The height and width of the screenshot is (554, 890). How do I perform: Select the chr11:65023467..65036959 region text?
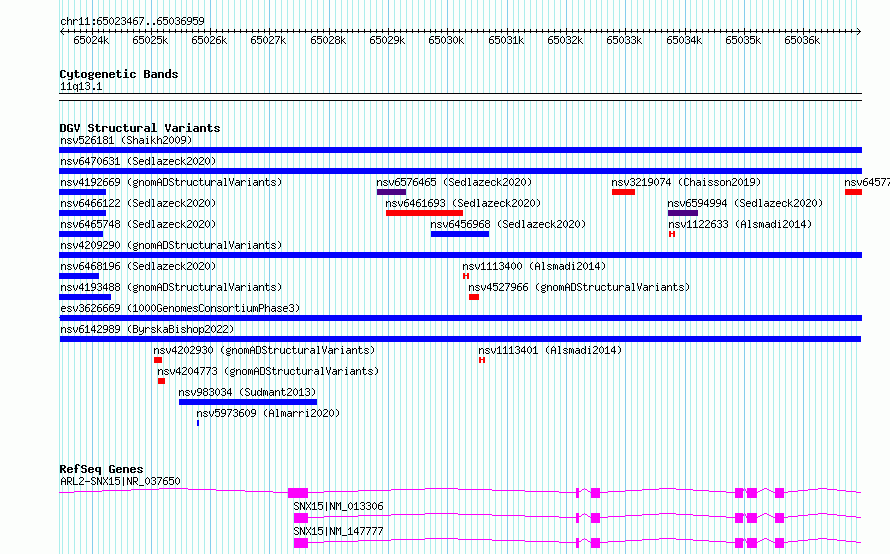(132, 21)
